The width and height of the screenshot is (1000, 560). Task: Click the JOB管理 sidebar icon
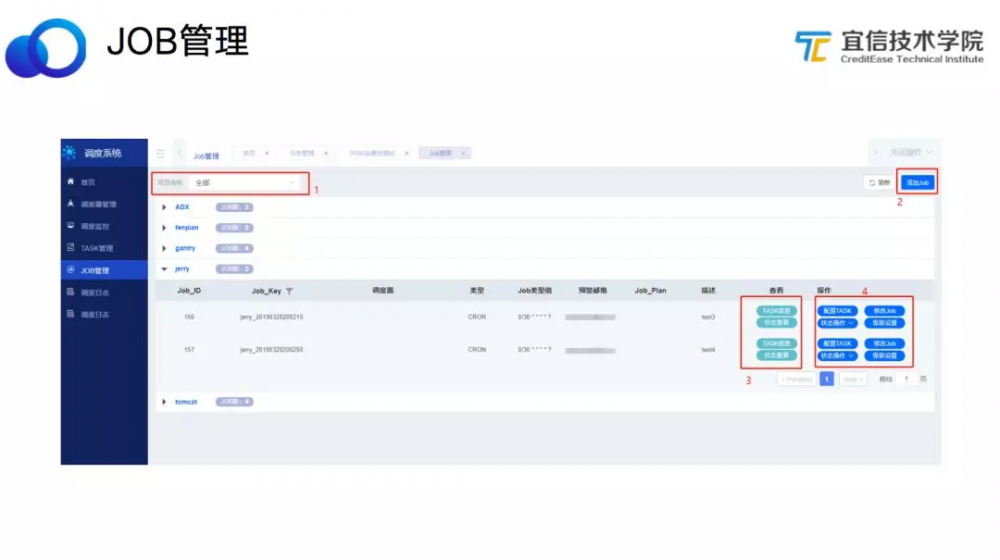pos(71,270)
